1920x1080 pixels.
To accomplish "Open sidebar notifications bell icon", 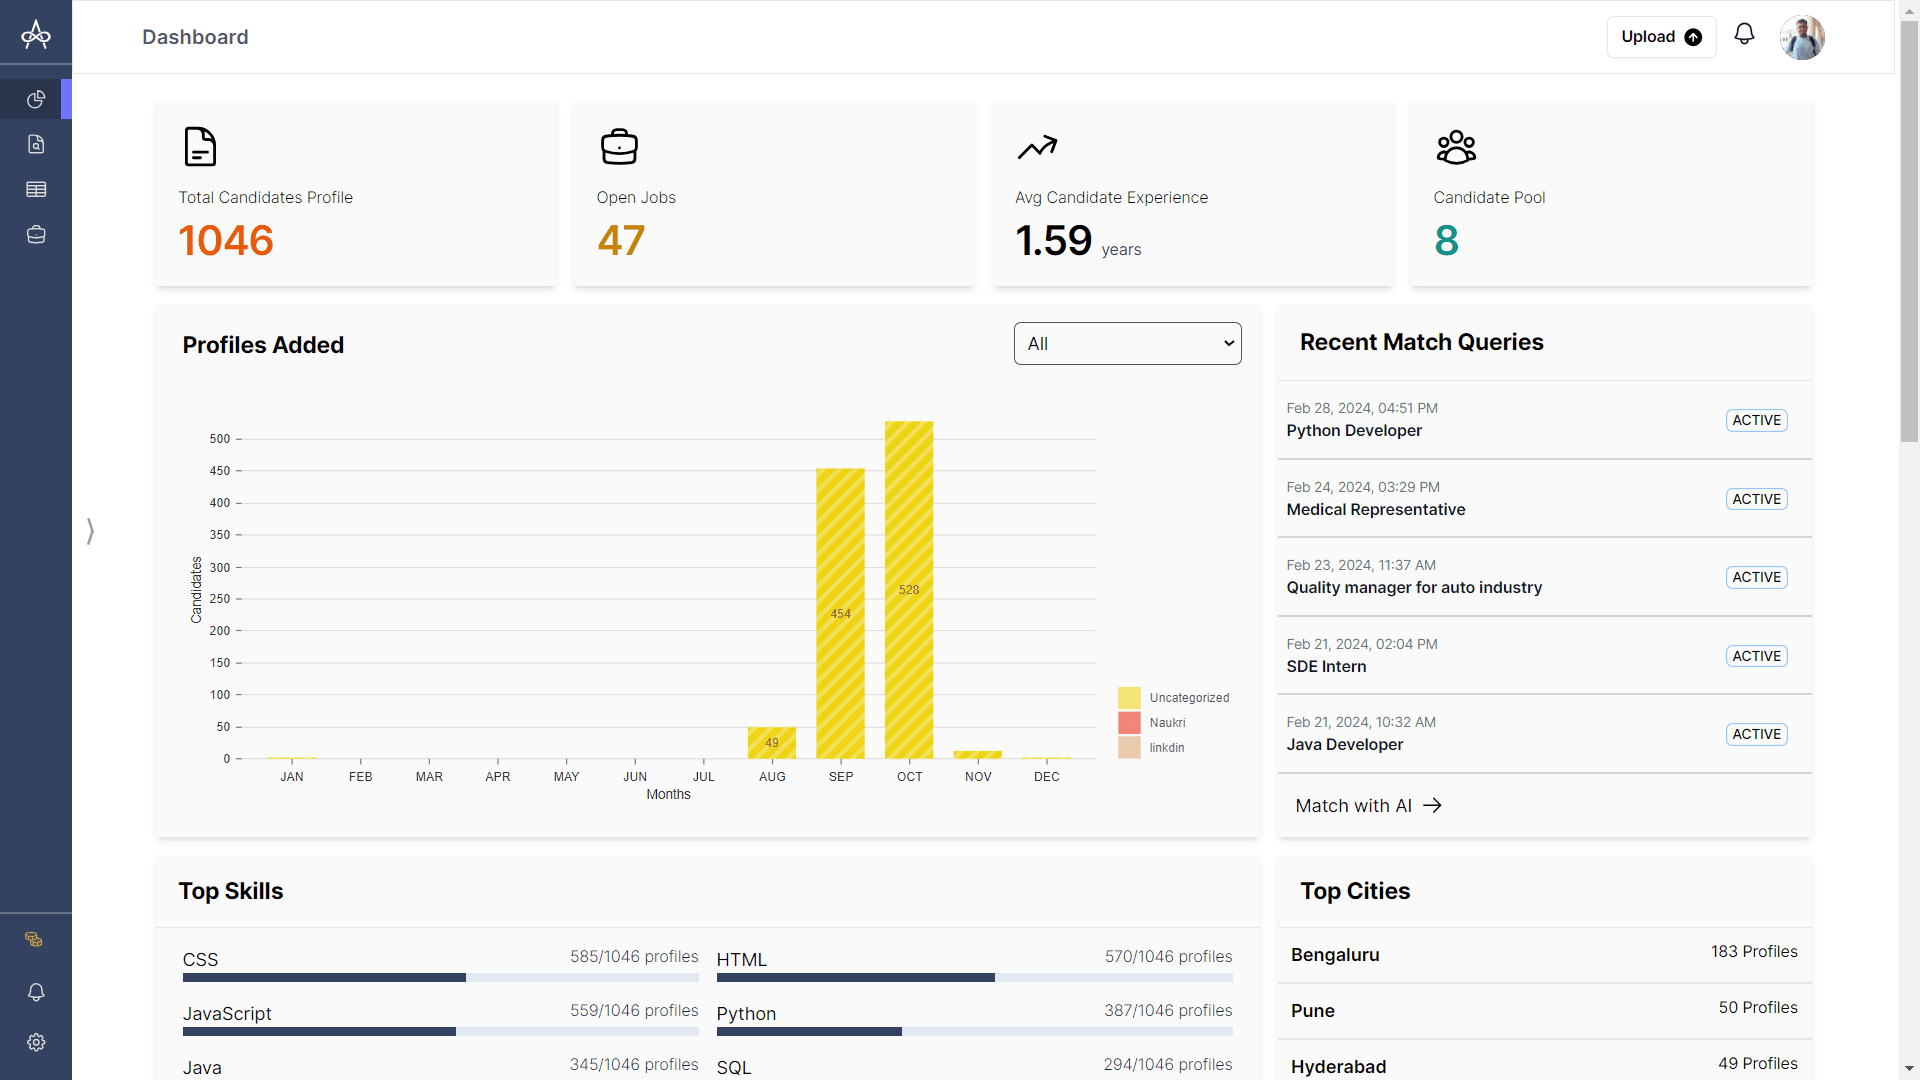I will 36,992.
